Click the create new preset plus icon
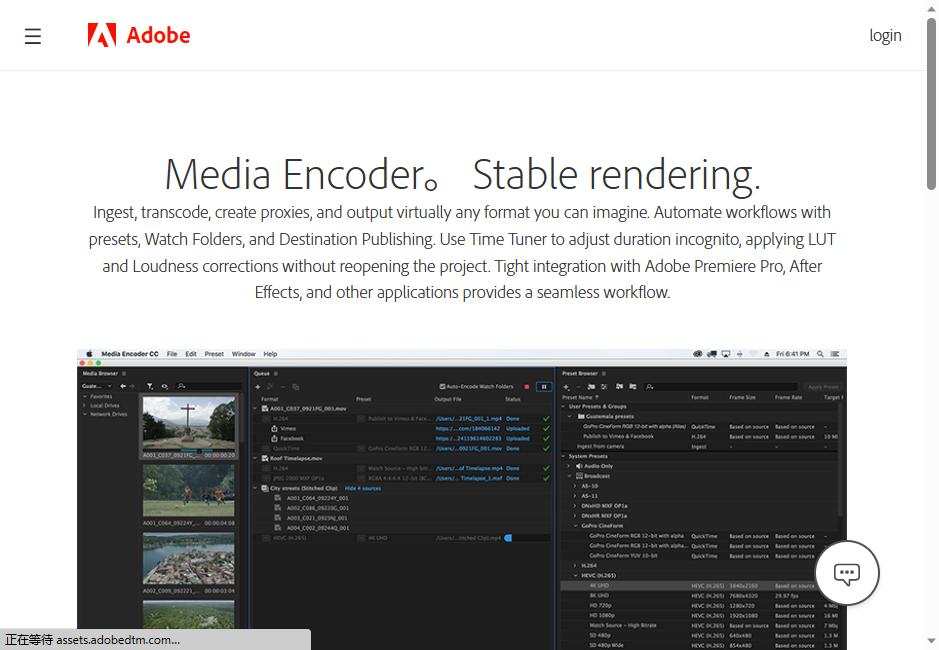939x650 pixels. tap(566, 386)
